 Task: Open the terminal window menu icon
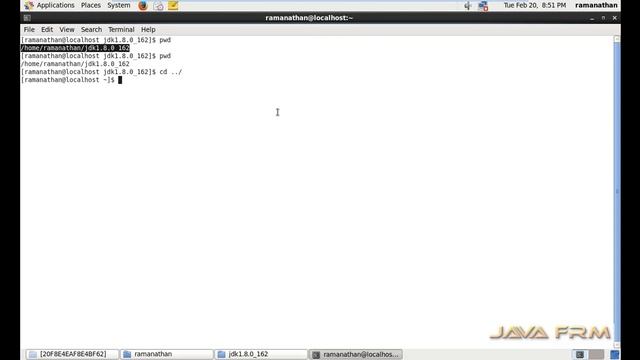[27, 18]
